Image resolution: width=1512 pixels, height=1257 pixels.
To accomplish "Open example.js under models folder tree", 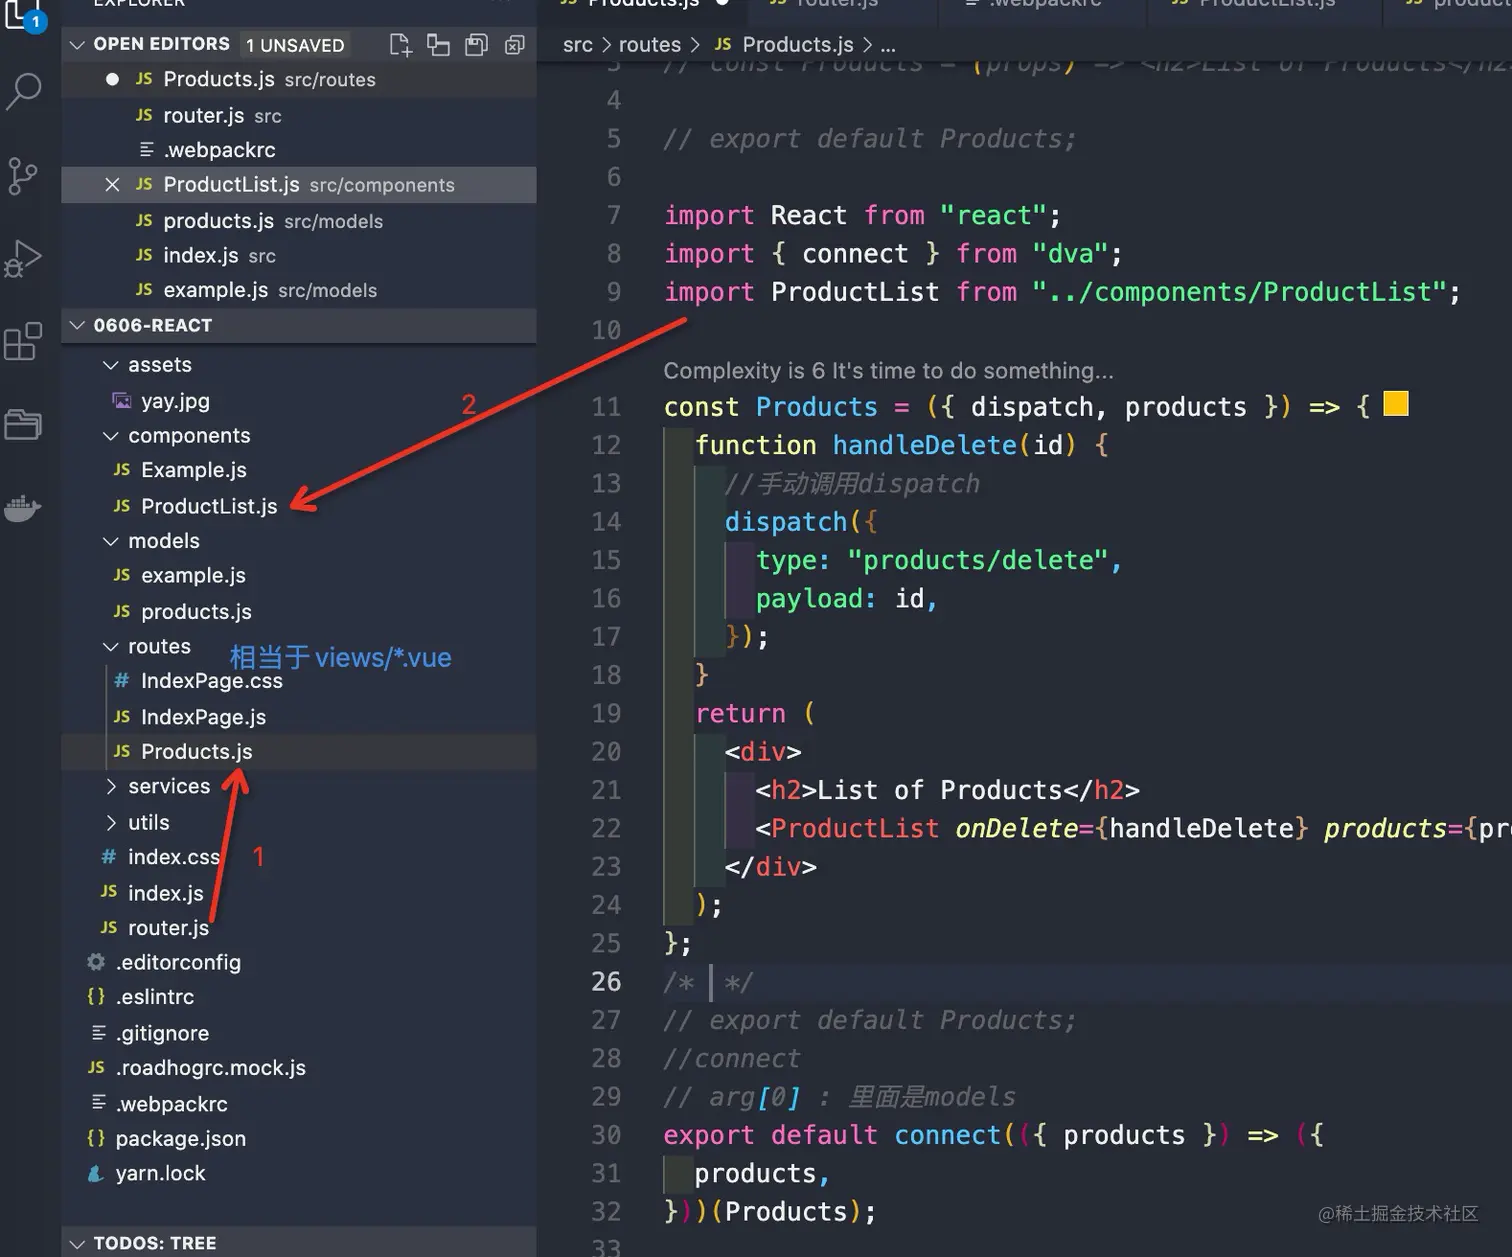I will [299, 576].
